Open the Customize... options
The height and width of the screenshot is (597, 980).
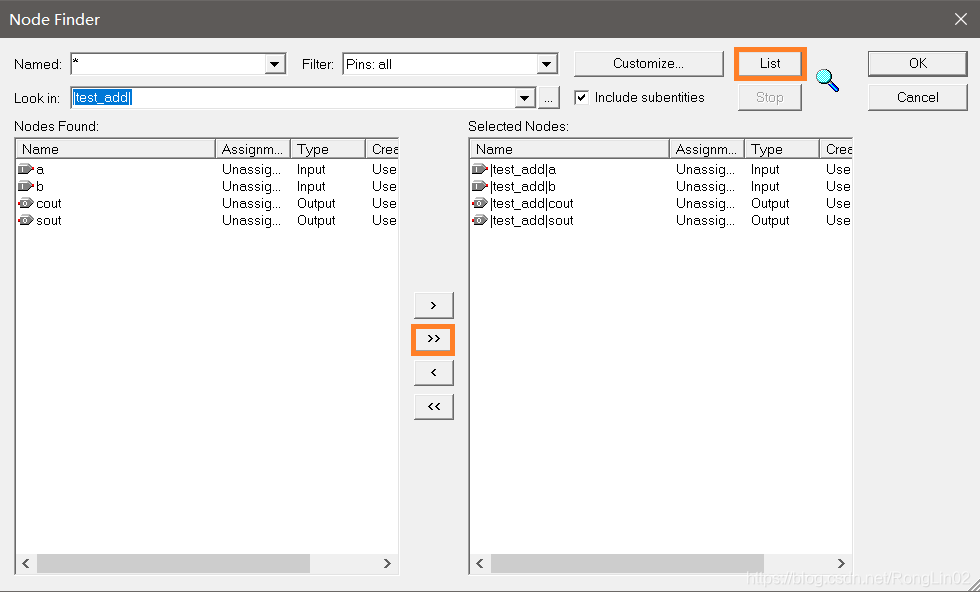tap(648, 64)
